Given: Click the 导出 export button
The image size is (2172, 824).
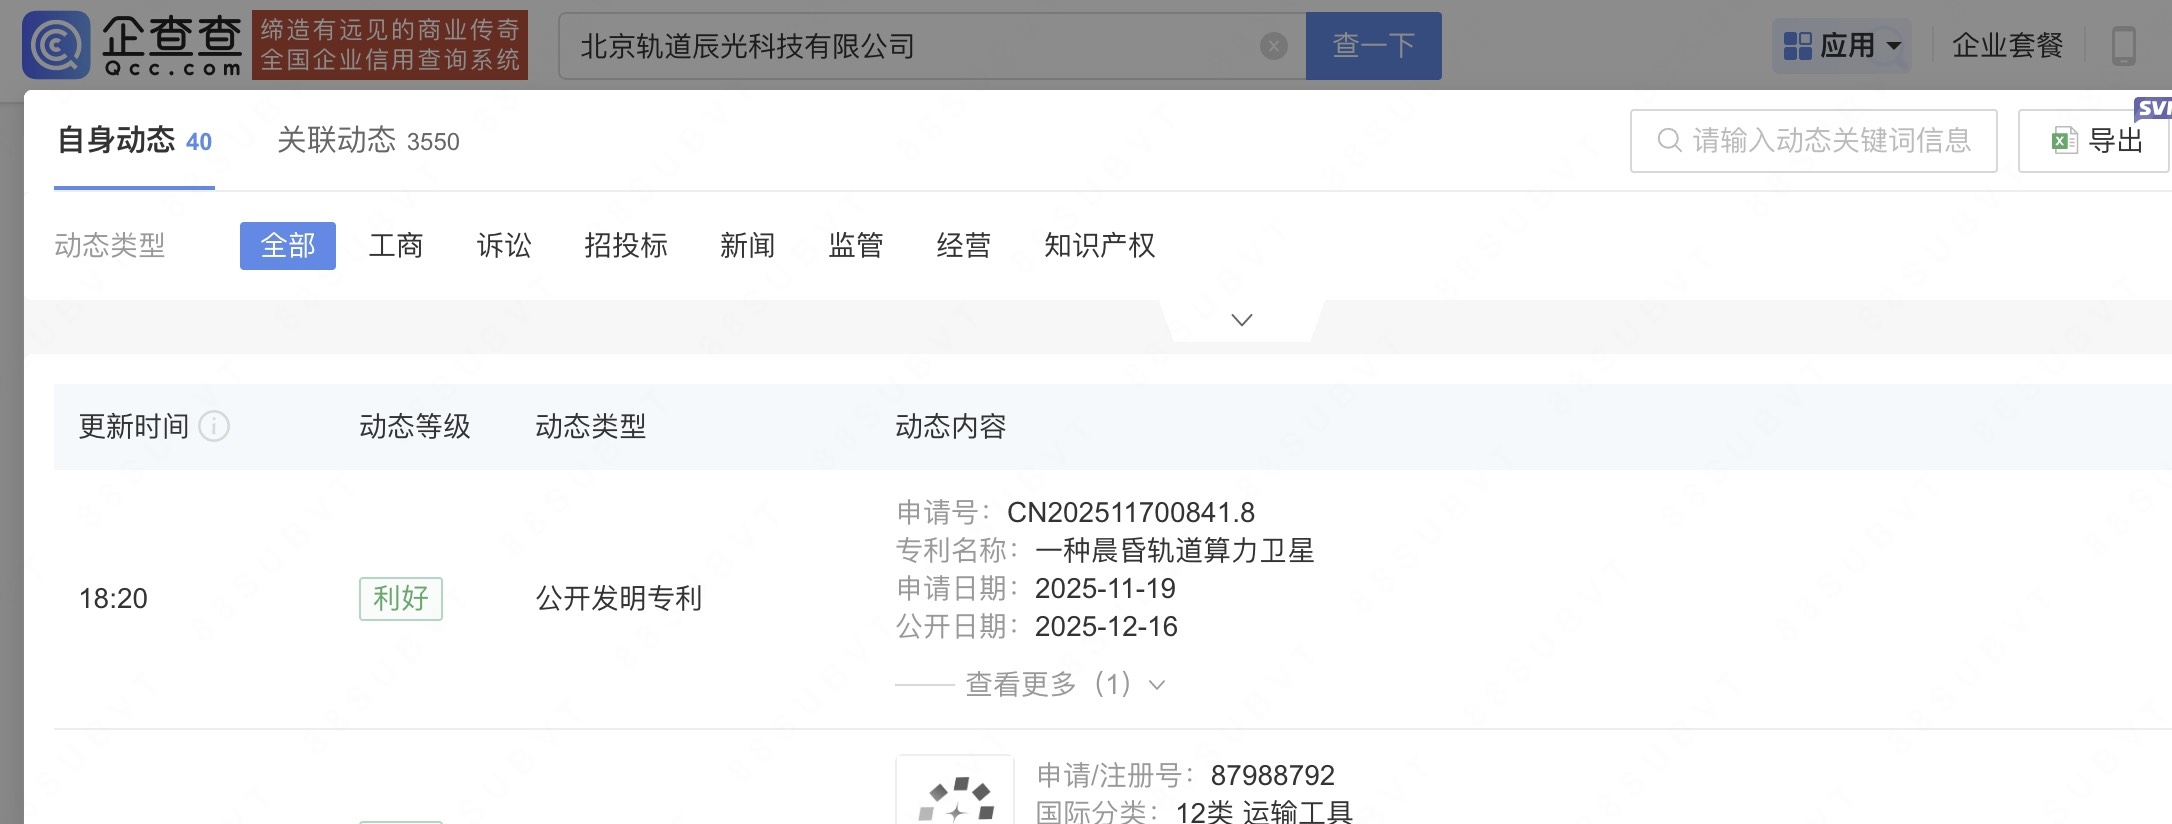Looking at the screenshot, I should click(2094, 141).
